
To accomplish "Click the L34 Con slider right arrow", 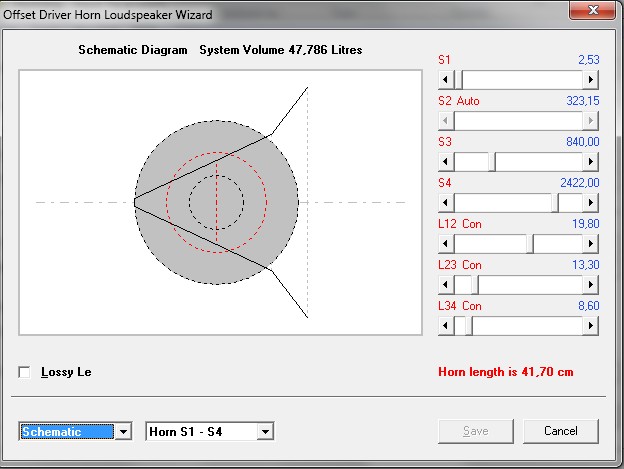I will click(x=591, y=326).
